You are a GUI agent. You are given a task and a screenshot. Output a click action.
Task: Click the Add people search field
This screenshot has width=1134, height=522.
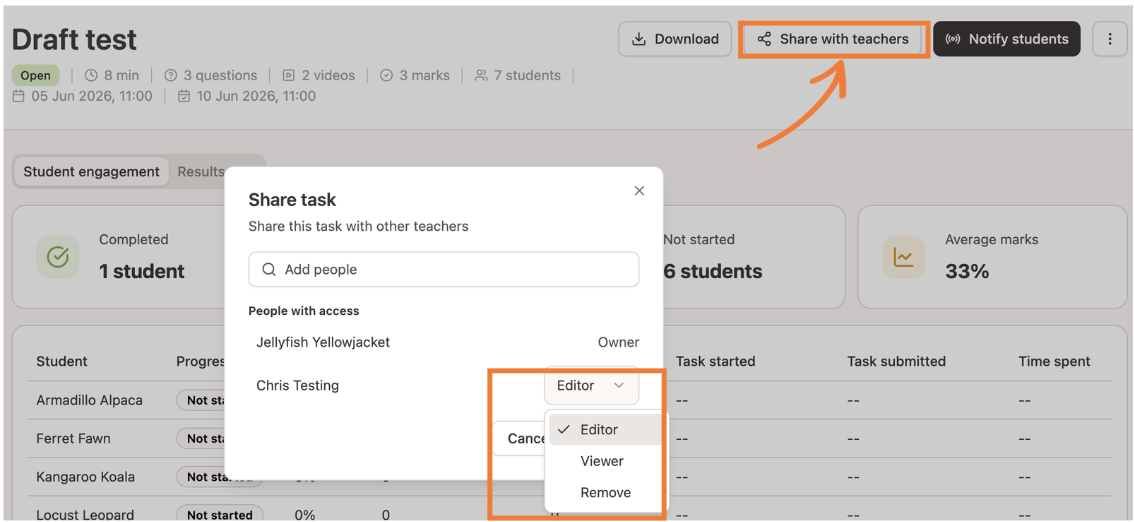(x=443, y=269)
